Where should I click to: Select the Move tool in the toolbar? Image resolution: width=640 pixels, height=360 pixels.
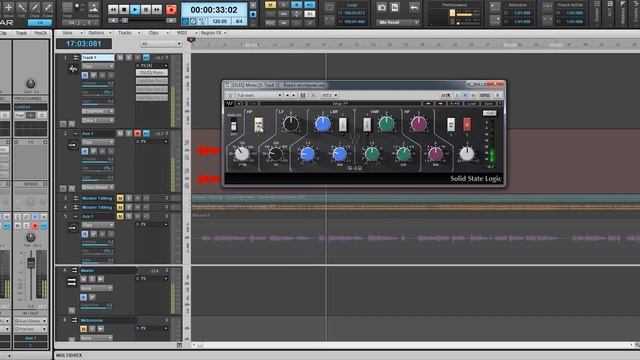pos(8,9)
